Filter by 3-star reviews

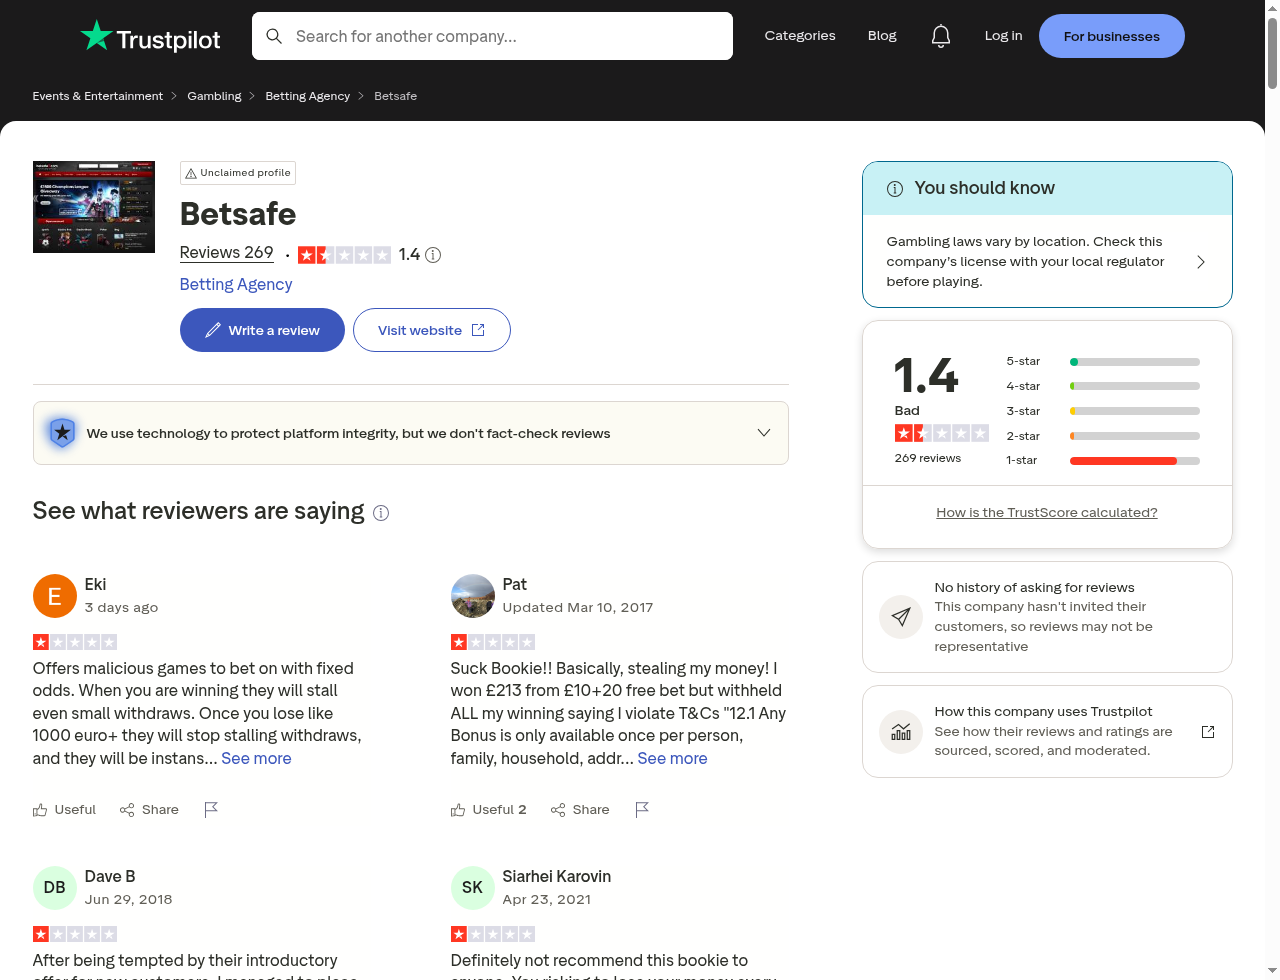pos(1103,411)
